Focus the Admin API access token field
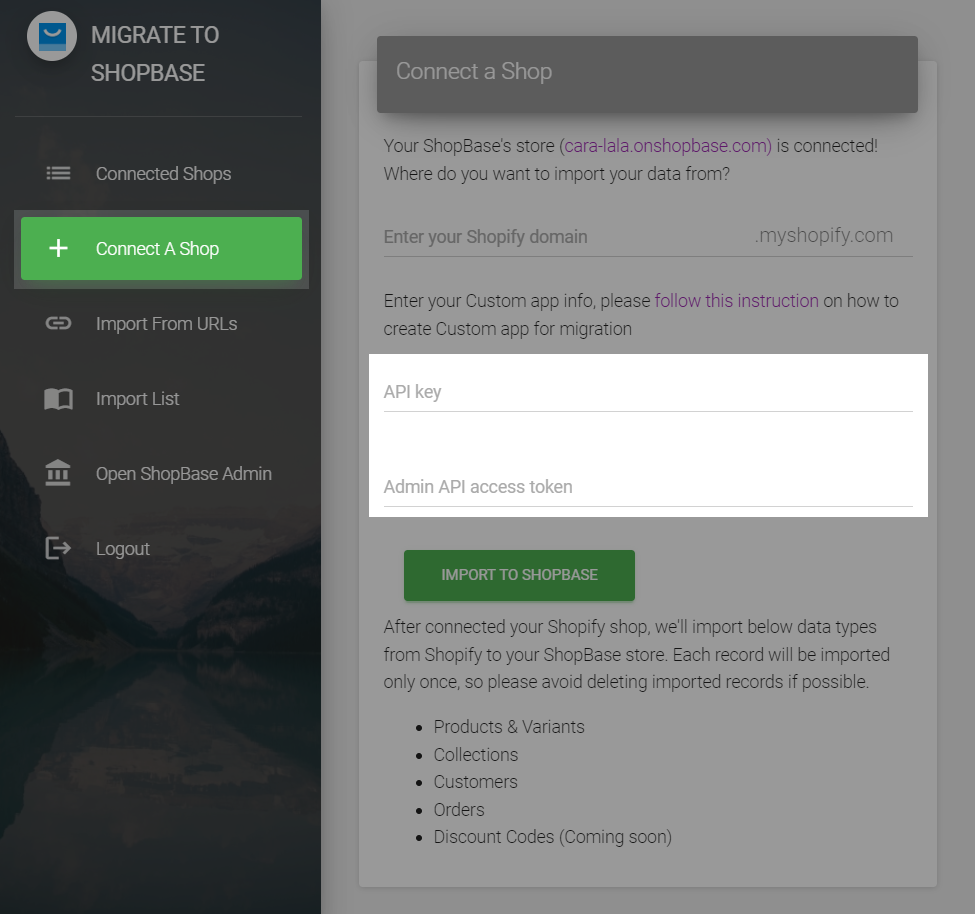 point(648,487)
